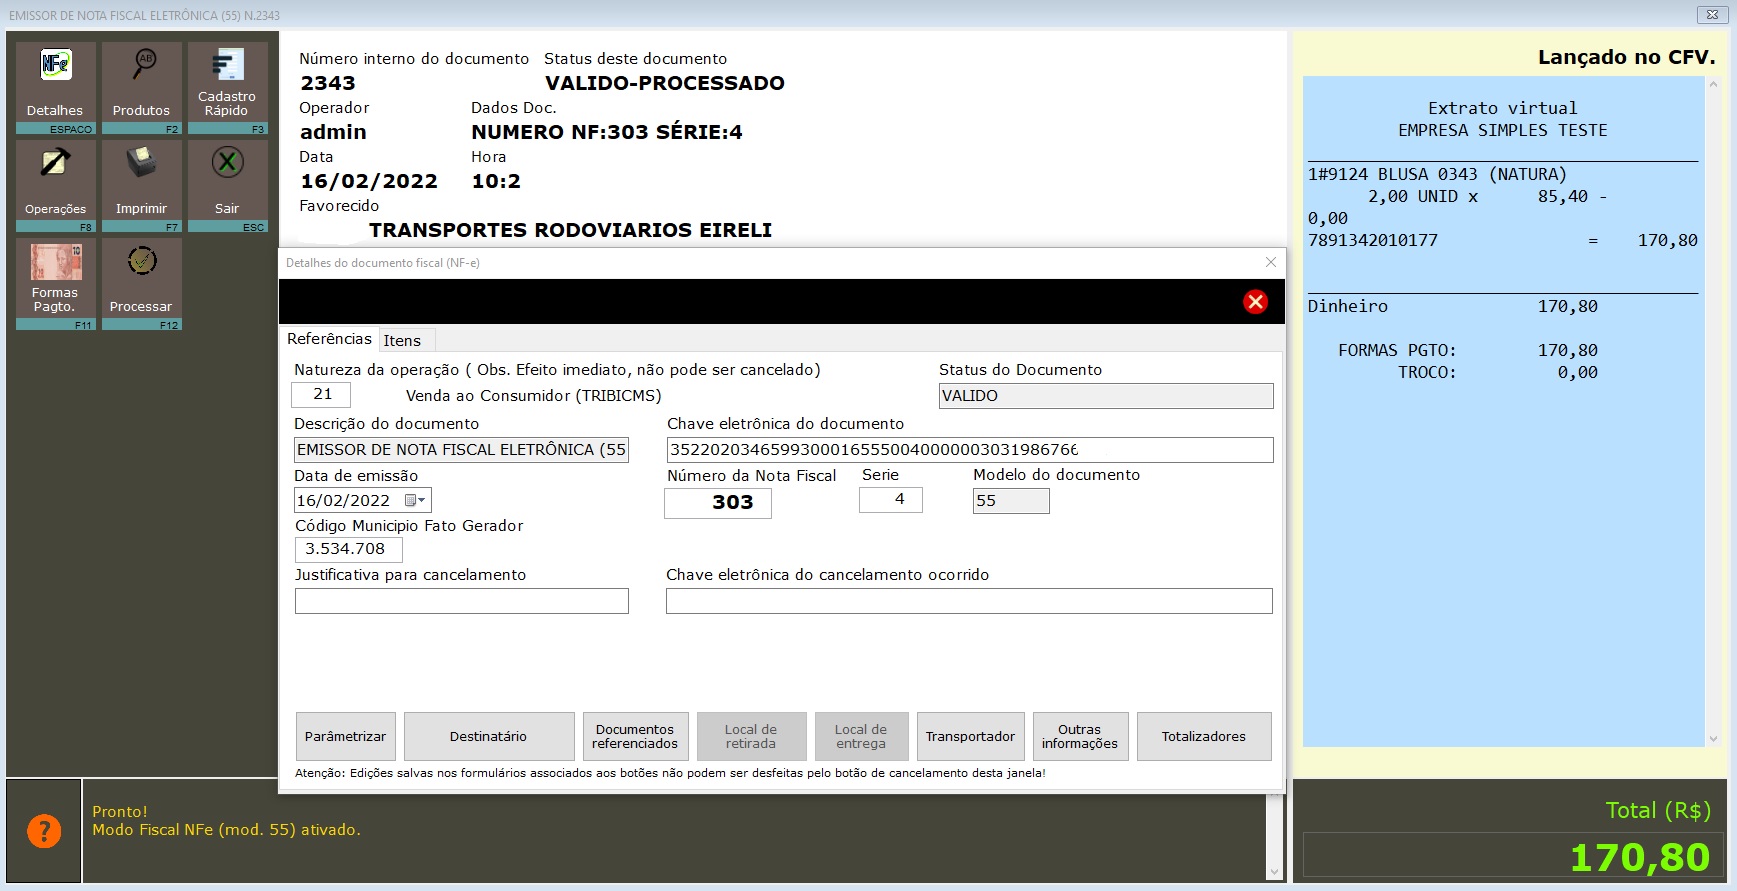The width and height of the screenshot is (1737, 891).
Task: Click the red X close icon in black bar
Action: (1255, 302)
